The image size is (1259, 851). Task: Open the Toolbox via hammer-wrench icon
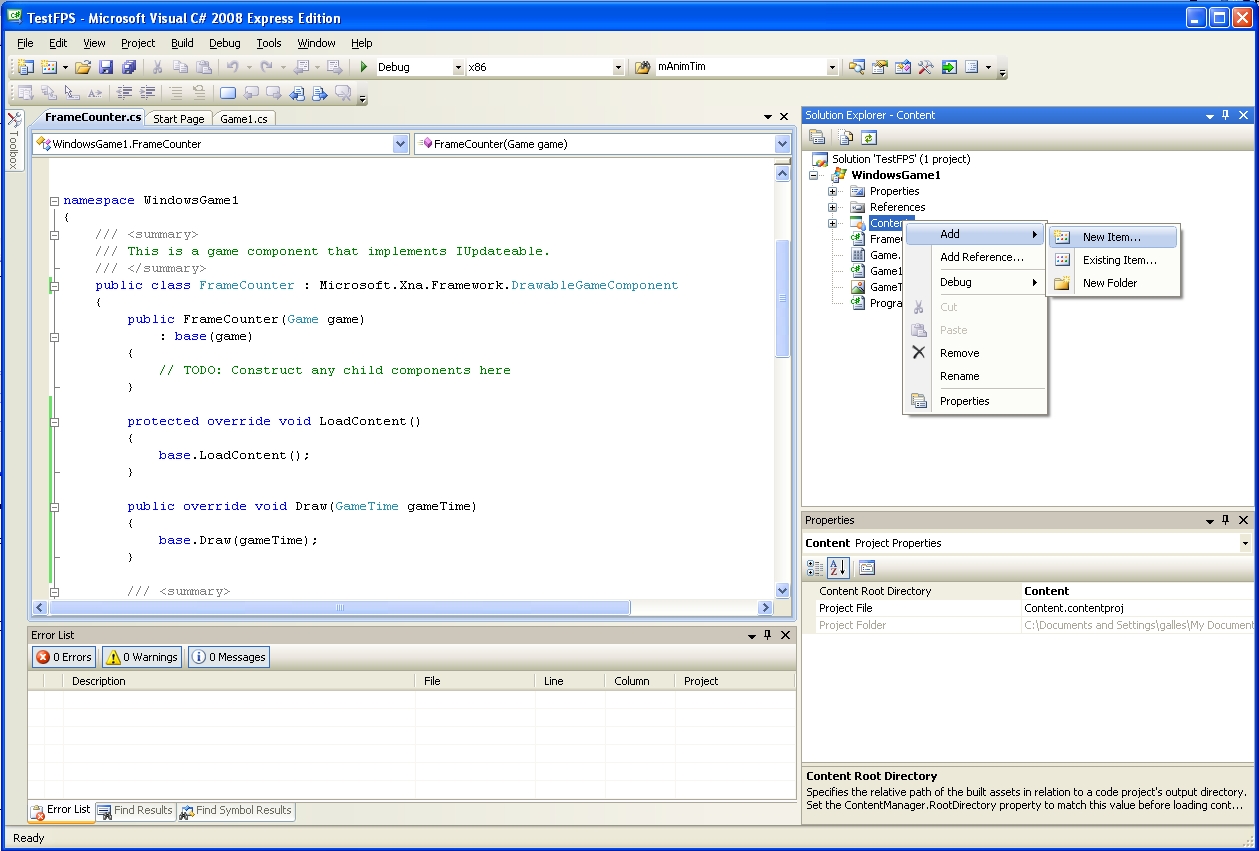tap(926, 67)
